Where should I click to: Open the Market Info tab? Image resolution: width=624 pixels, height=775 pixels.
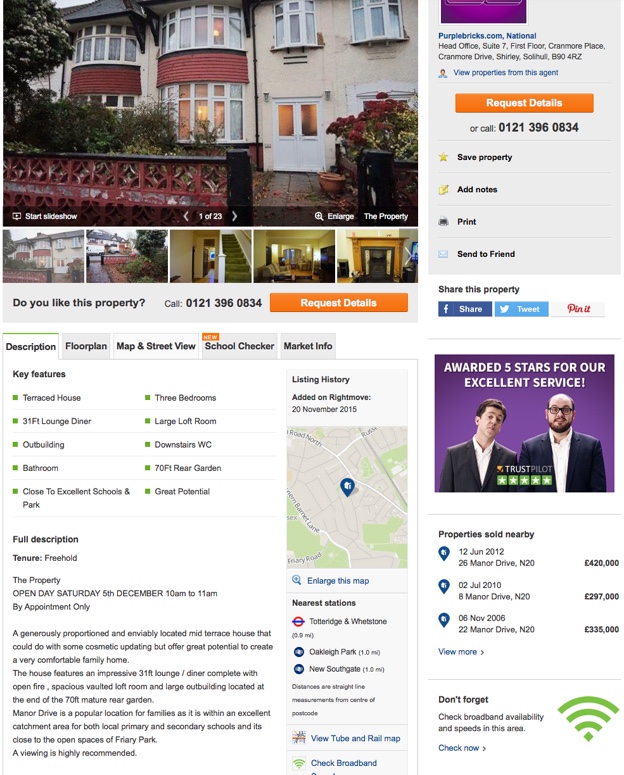tap(308, 346)
